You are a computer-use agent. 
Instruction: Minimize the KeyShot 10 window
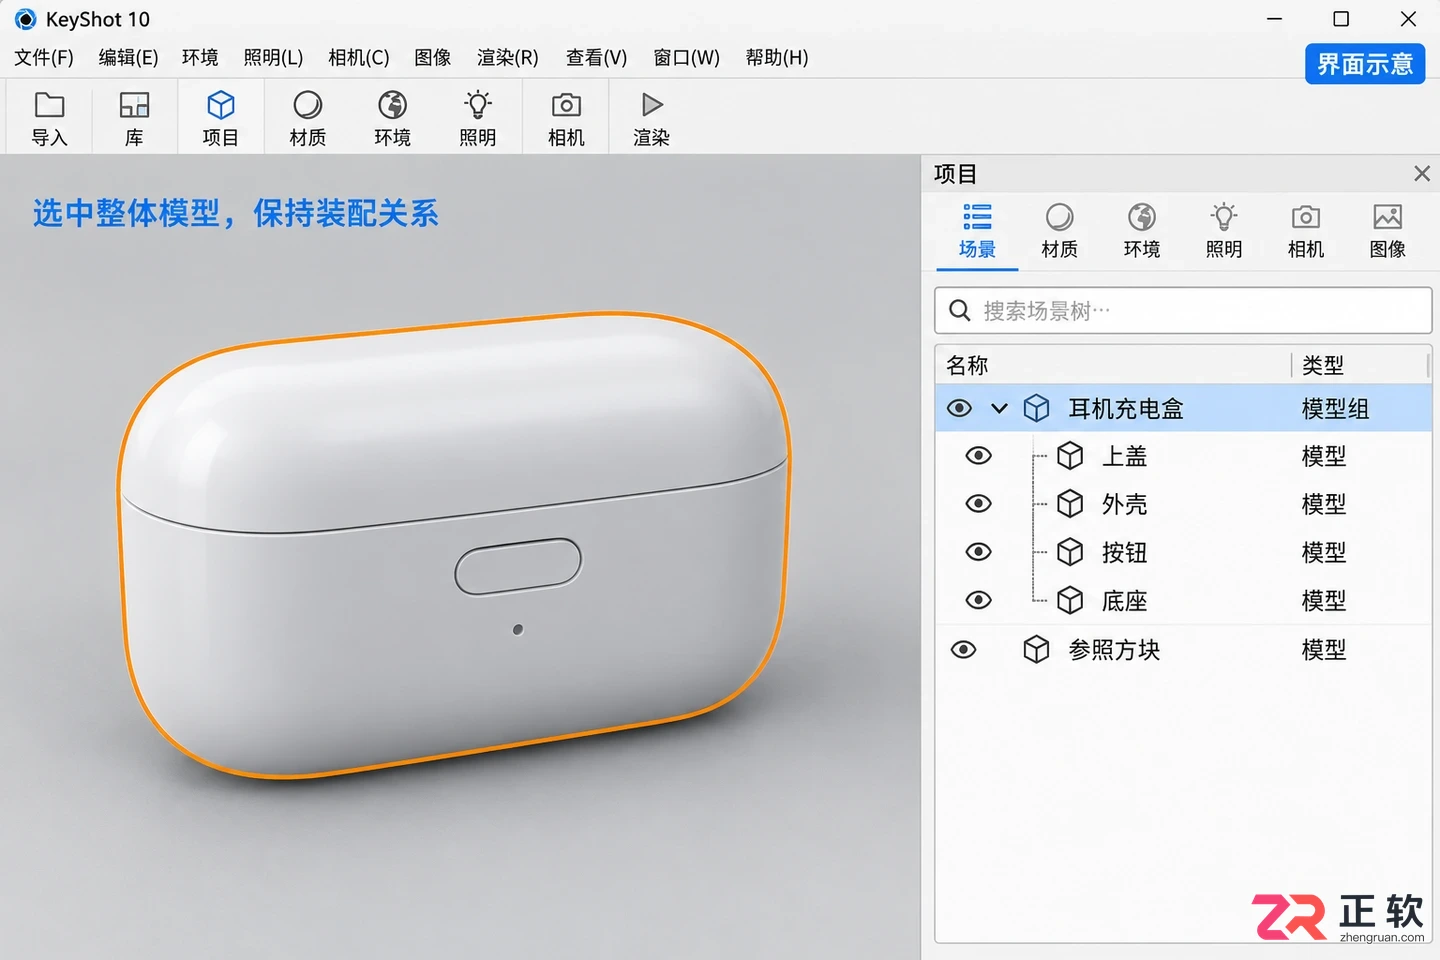click(1274, 19)
